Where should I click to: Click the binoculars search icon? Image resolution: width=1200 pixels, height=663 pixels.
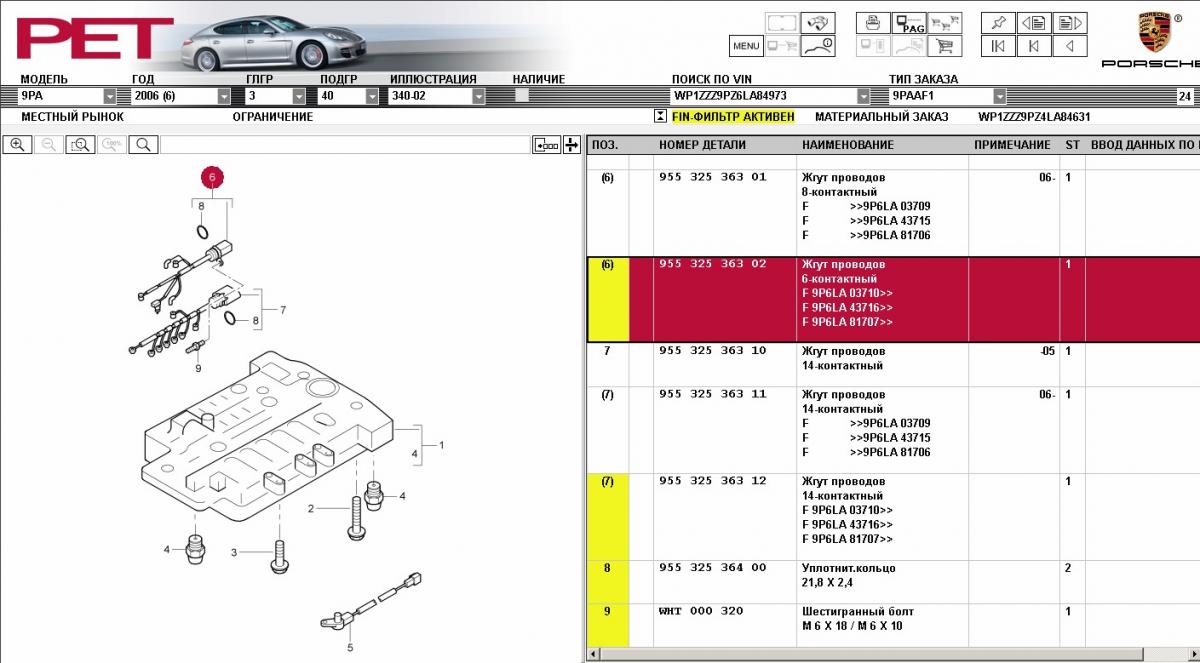819,22
